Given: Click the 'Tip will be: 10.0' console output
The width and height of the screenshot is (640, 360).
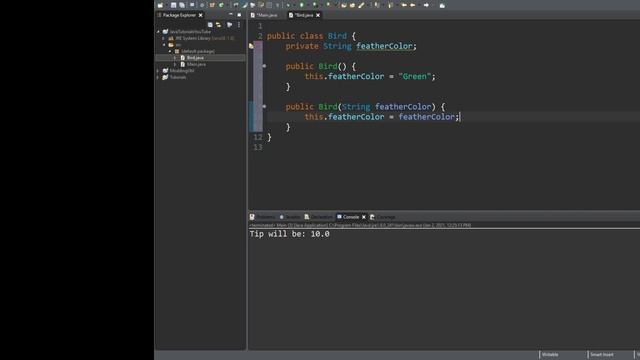Looking at the screenshot, I should [x=289, y=234].
